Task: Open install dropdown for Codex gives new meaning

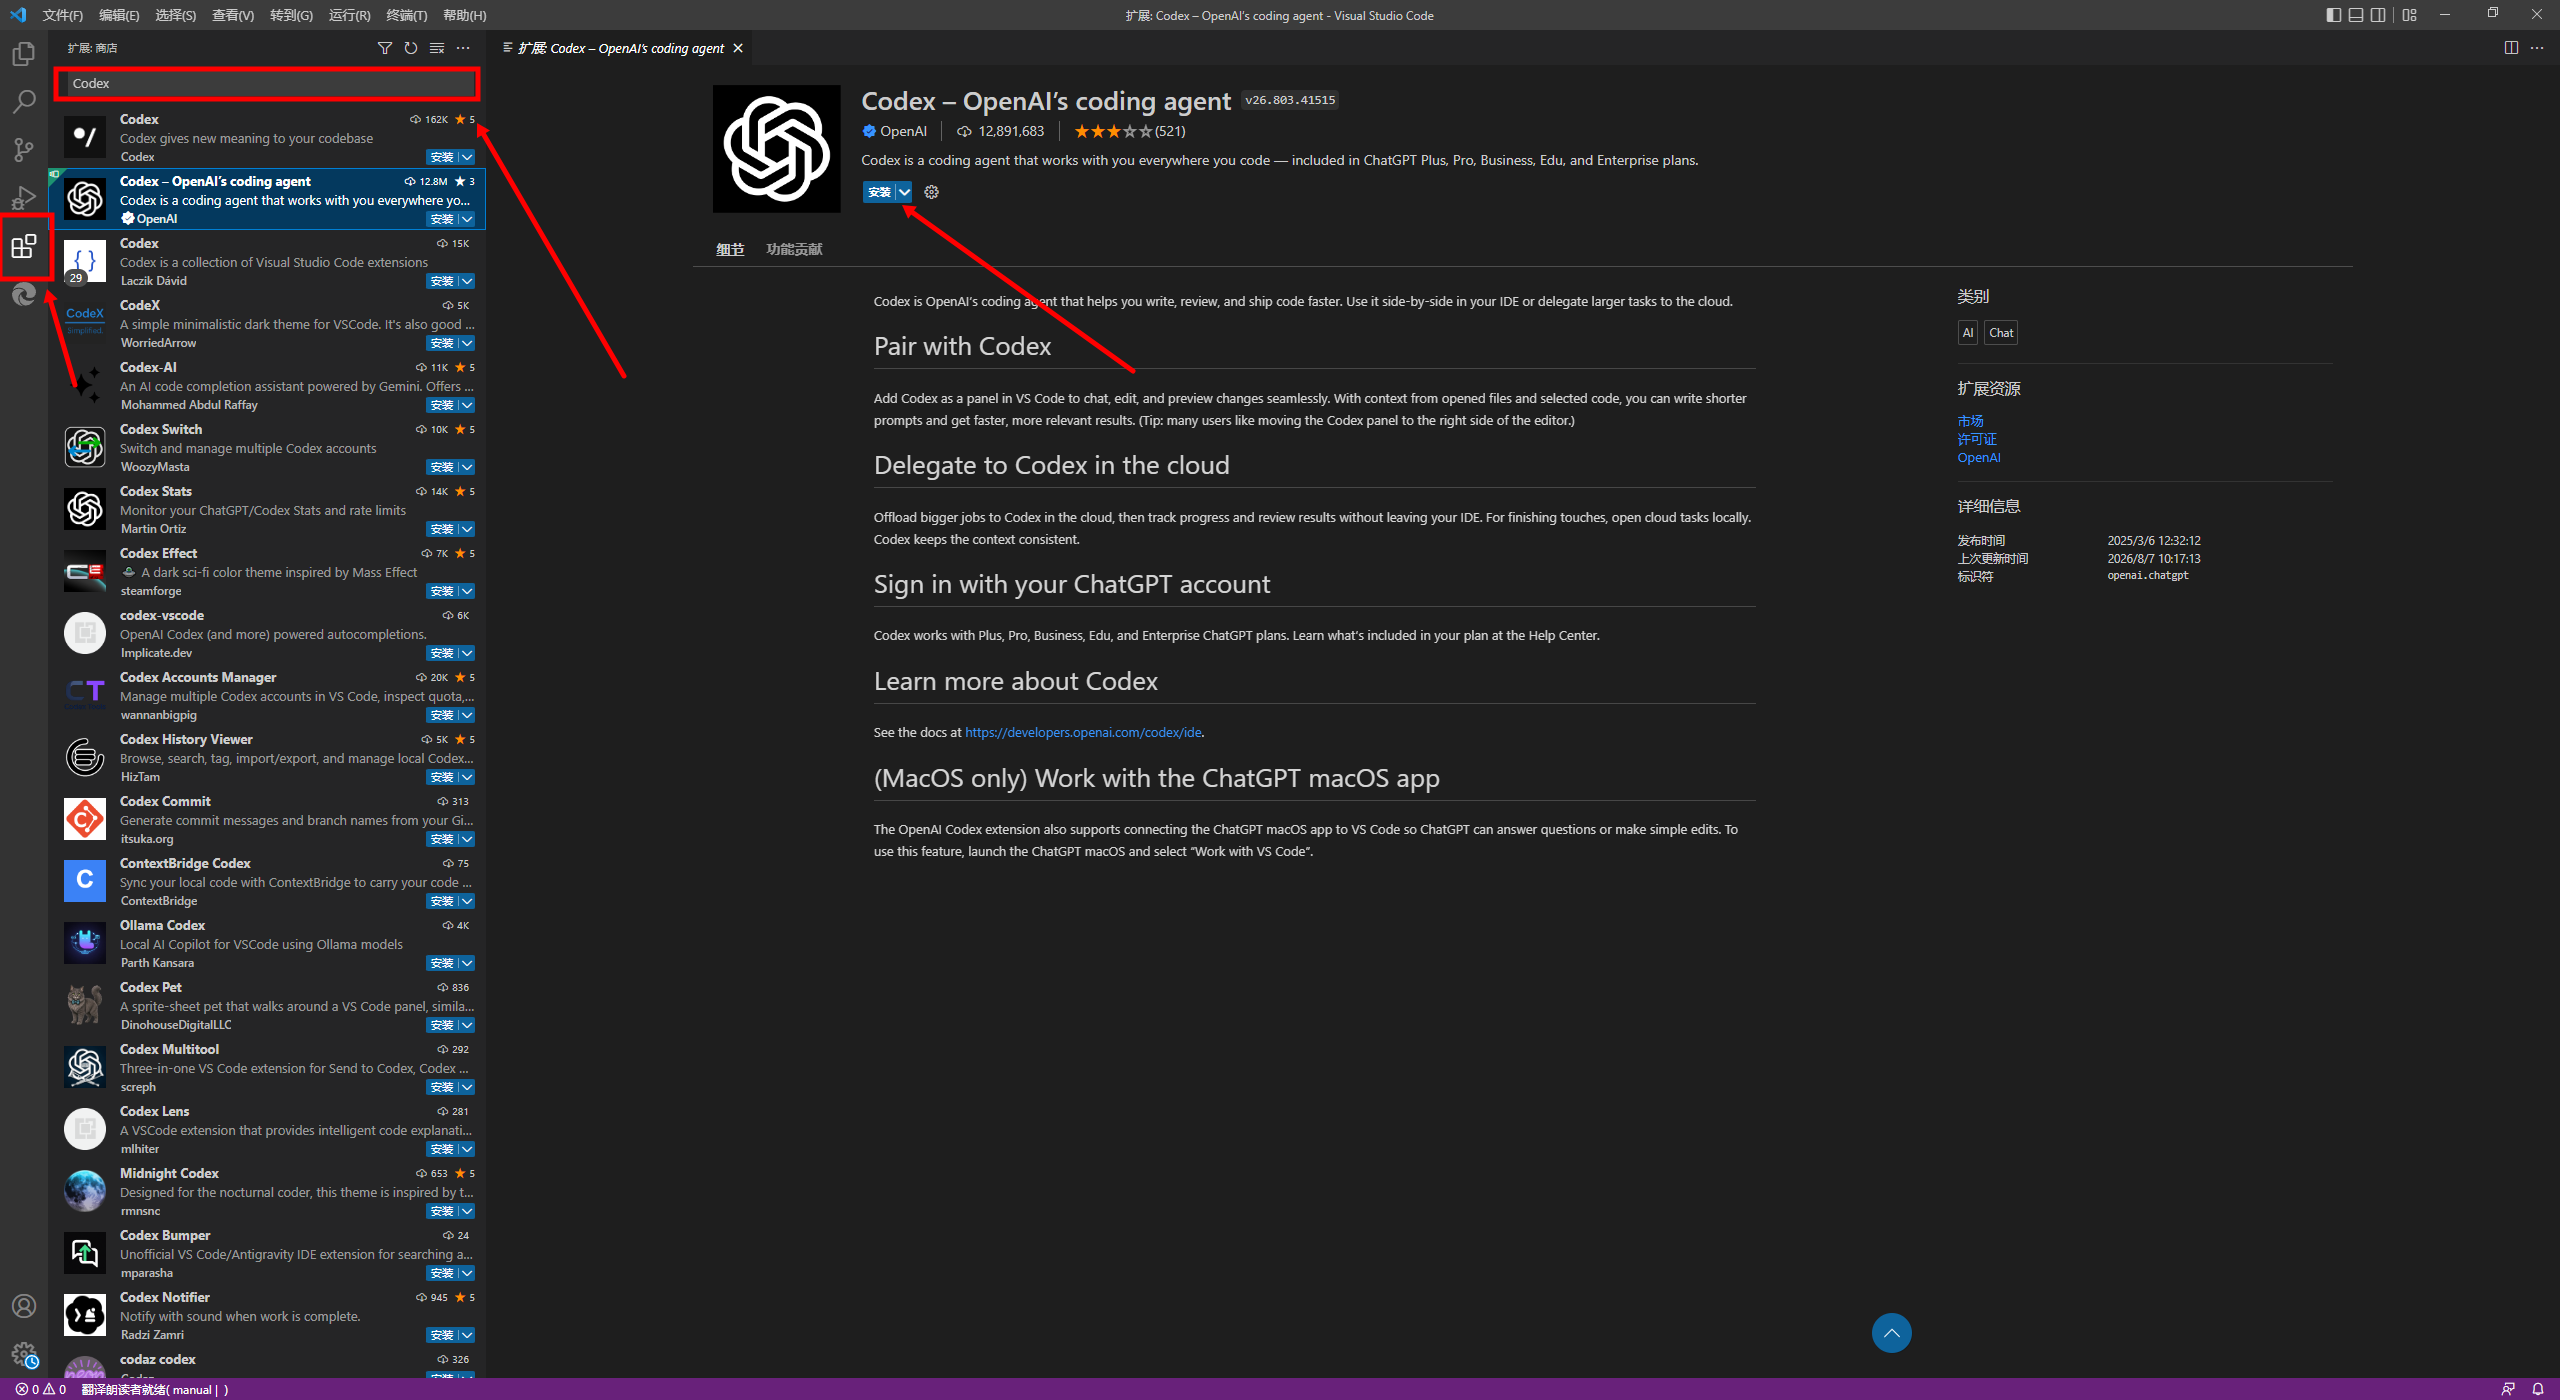Action: (467, 157)
